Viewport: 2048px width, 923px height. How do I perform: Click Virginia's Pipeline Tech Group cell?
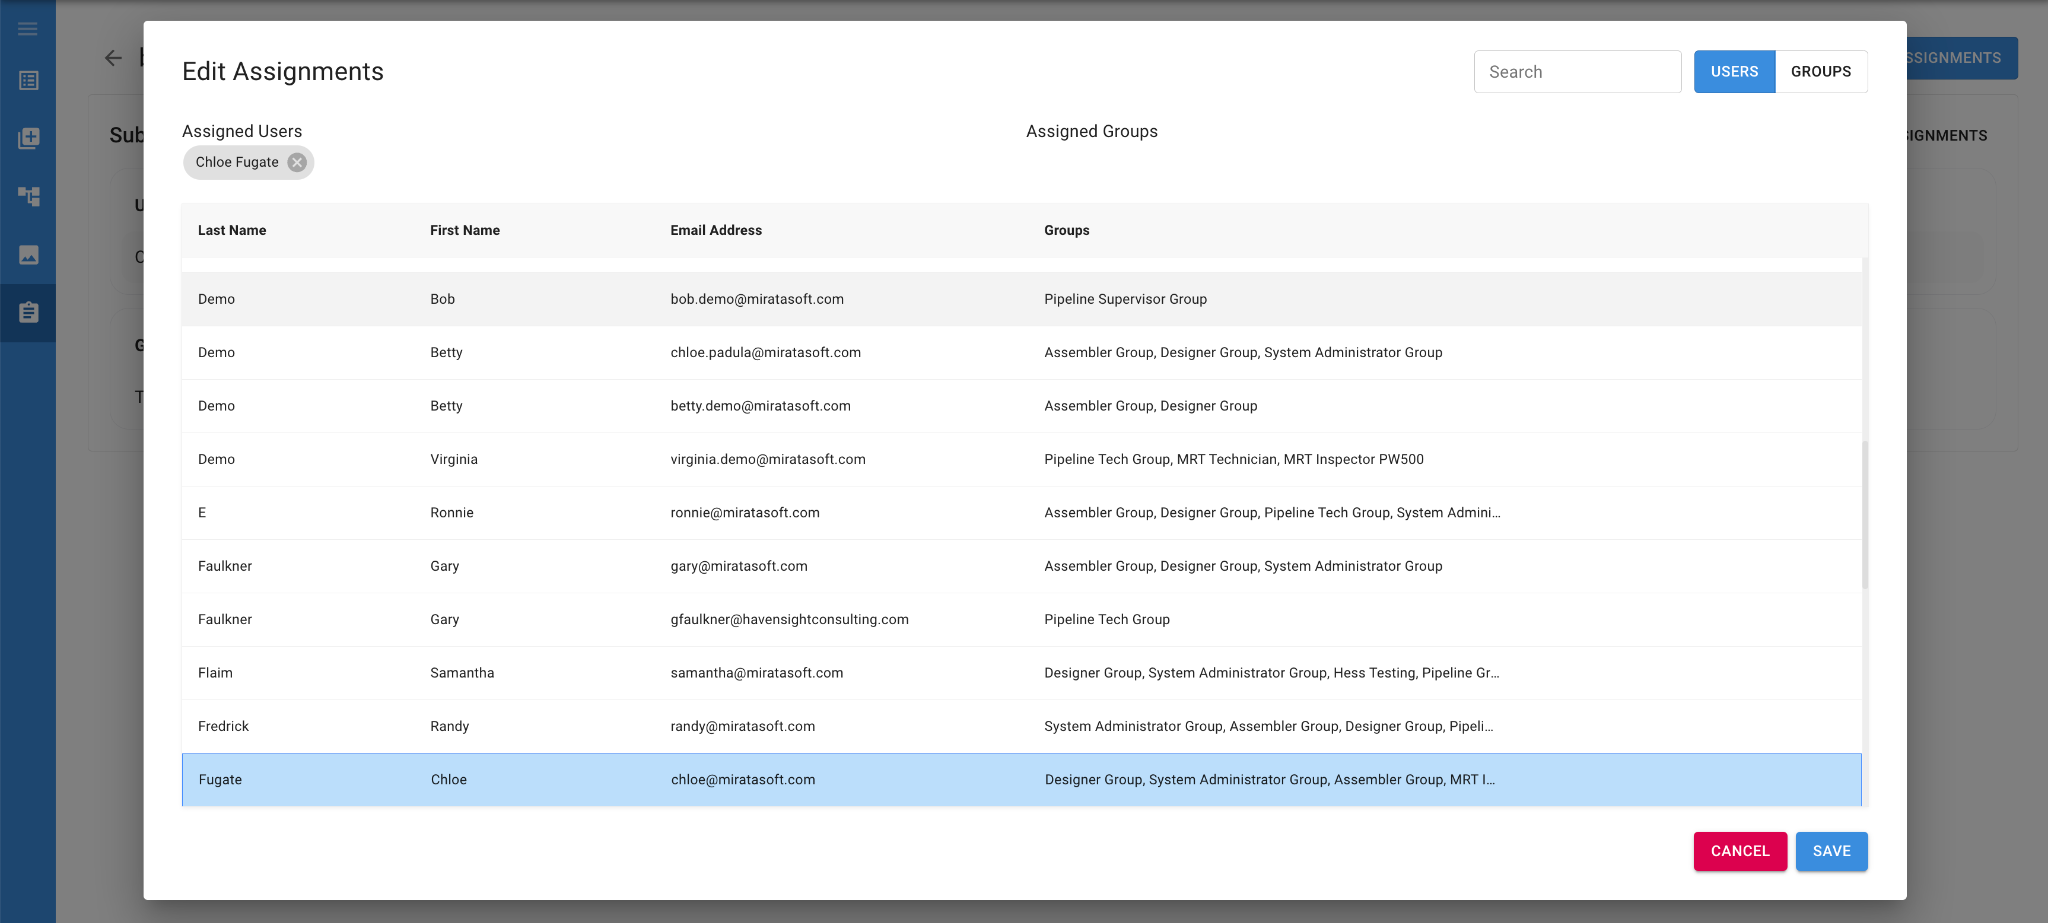tap(1234, 459)
